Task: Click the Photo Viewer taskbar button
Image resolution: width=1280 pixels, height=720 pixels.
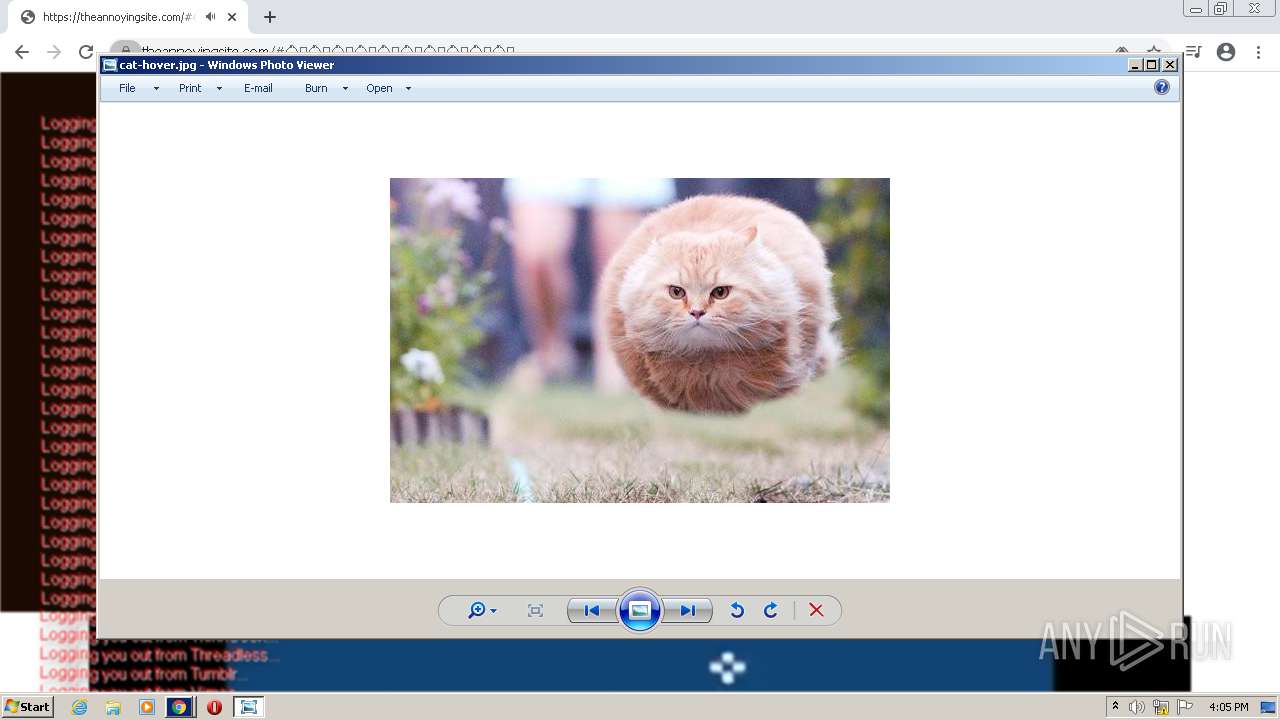Action: pos(248,707)
